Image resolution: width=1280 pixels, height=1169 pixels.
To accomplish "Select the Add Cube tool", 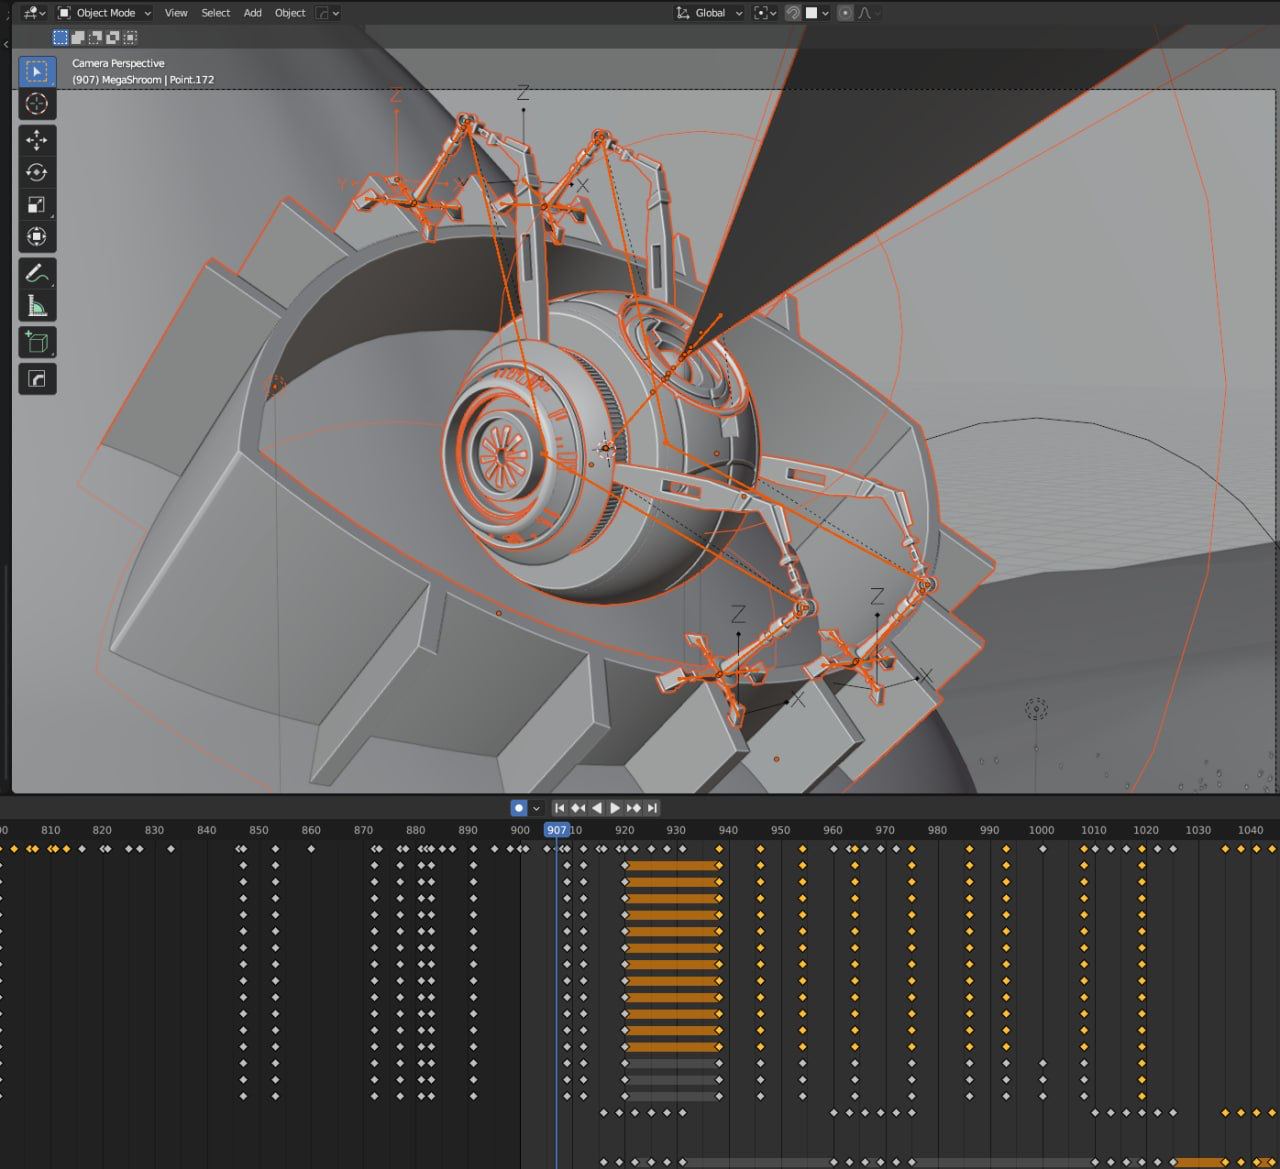I will (x=36, y=343).
